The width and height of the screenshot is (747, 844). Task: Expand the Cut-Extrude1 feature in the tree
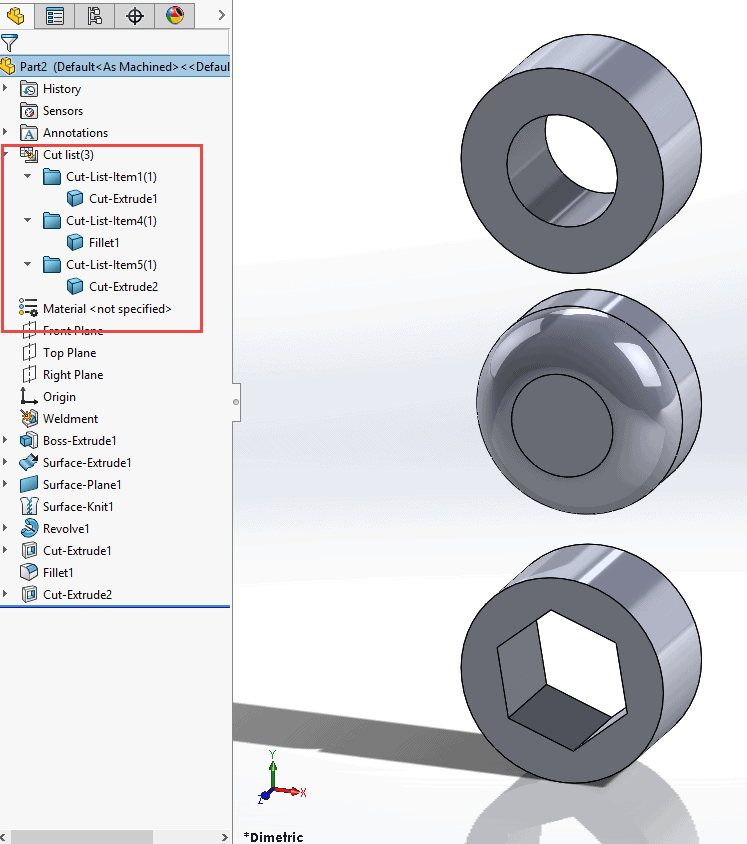coord(5,550)
